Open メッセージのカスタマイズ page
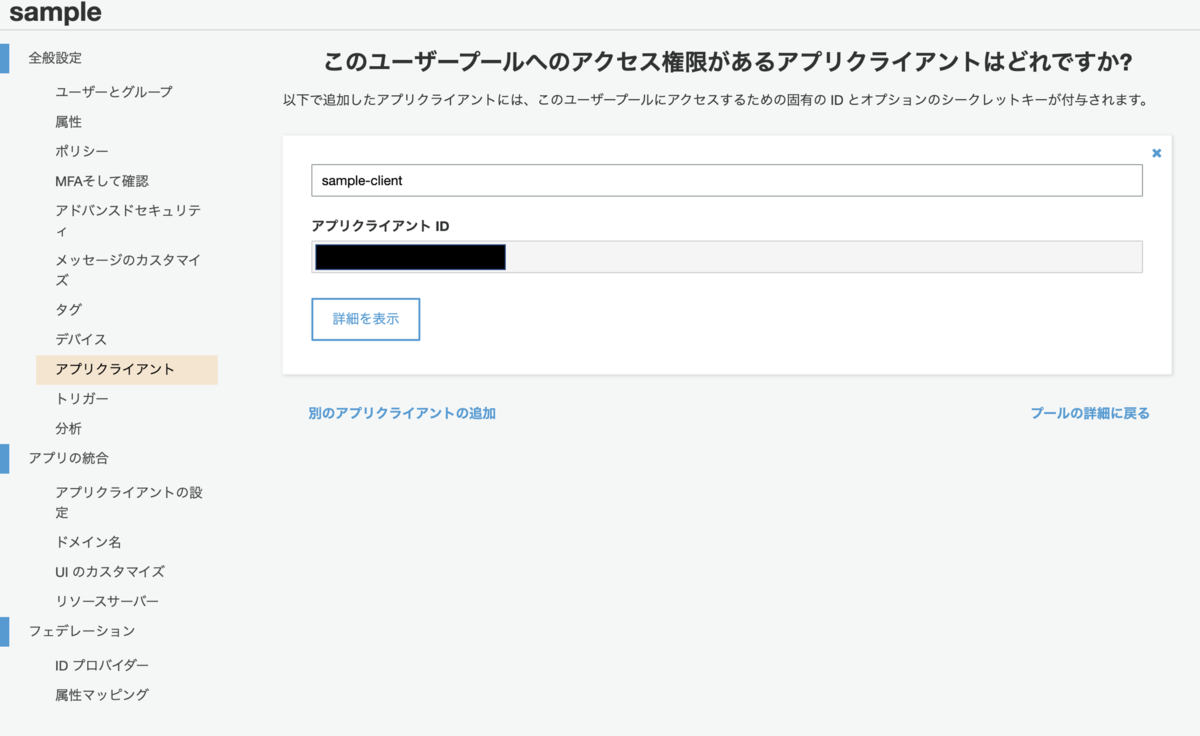Screen dimensions: 1200x736 128,270
